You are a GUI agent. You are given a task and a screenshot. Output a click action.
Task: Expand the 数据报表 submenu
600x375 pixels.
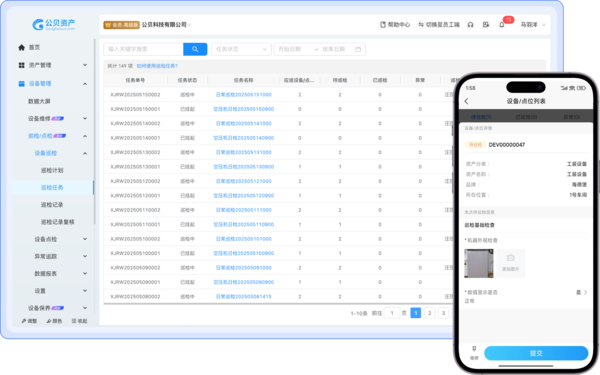click(85, 274)
